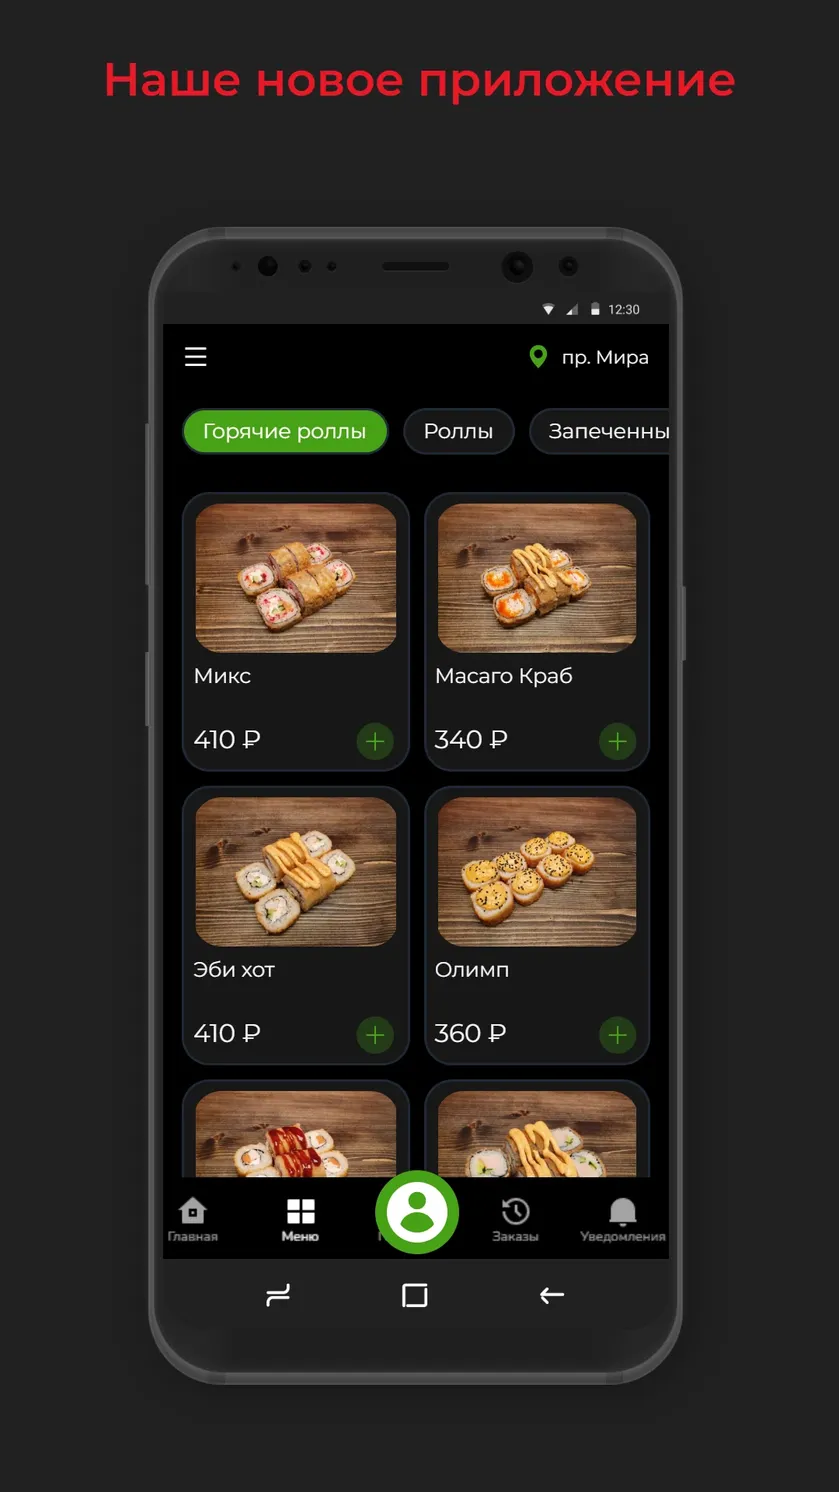The image size is (839, 1492).
Task: Tap the Android back navigation button
Action: point(552,1295)
